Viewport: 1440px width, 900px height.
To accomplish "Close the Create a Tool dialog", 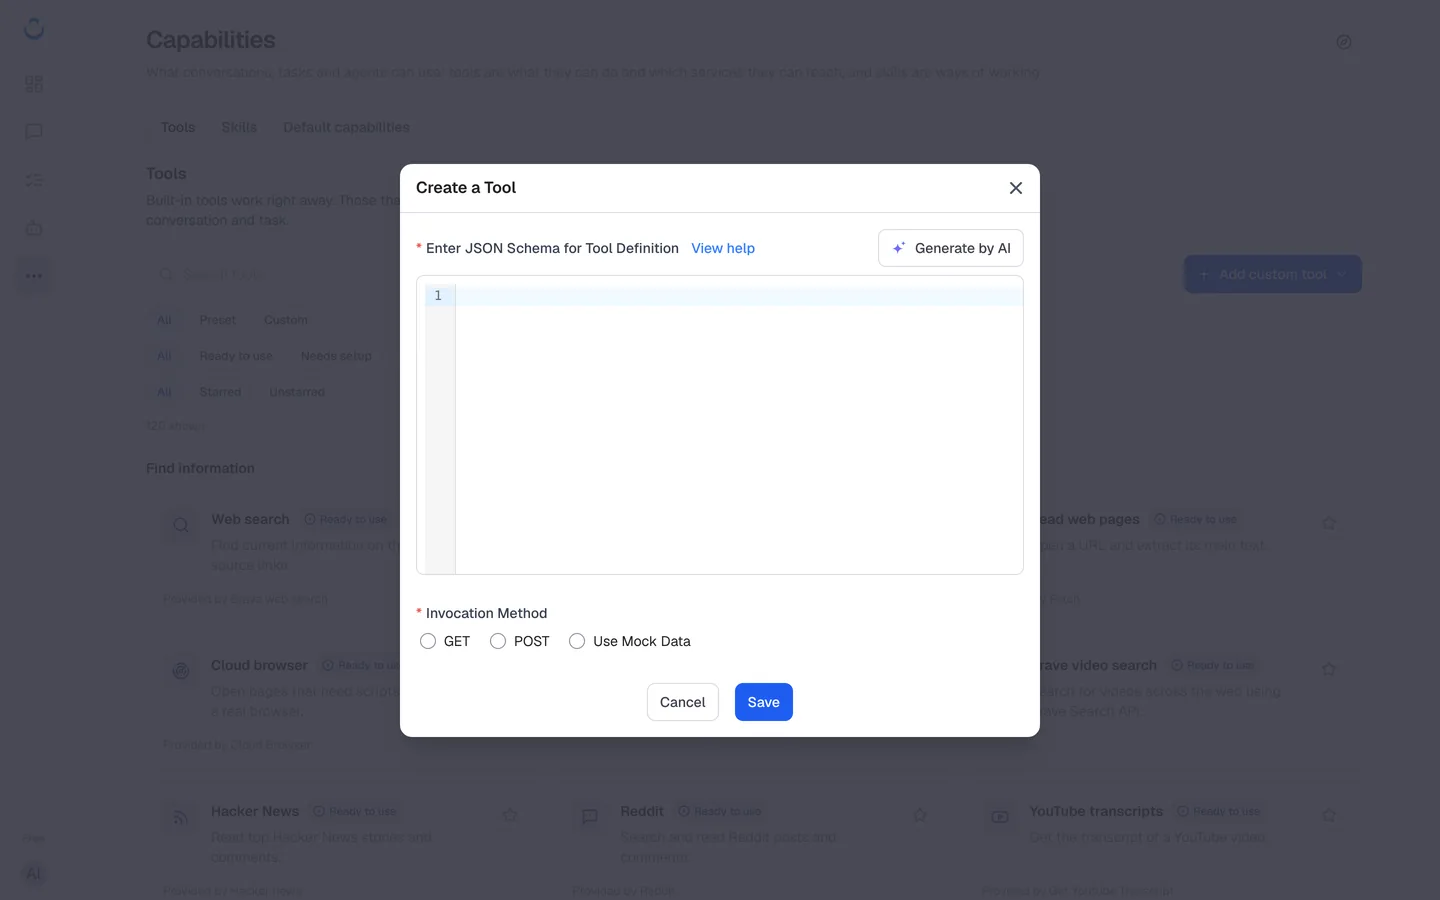I will tap(1016, 188).
